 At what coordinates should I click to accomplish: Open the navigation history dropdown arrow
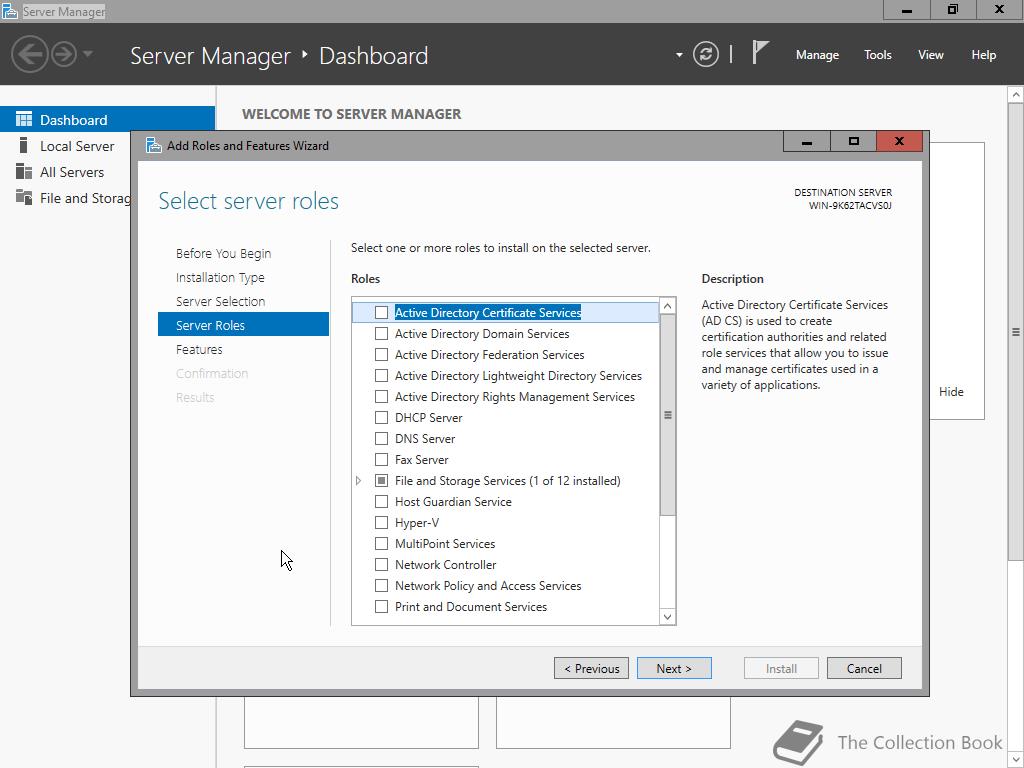(x=88, y=54)
